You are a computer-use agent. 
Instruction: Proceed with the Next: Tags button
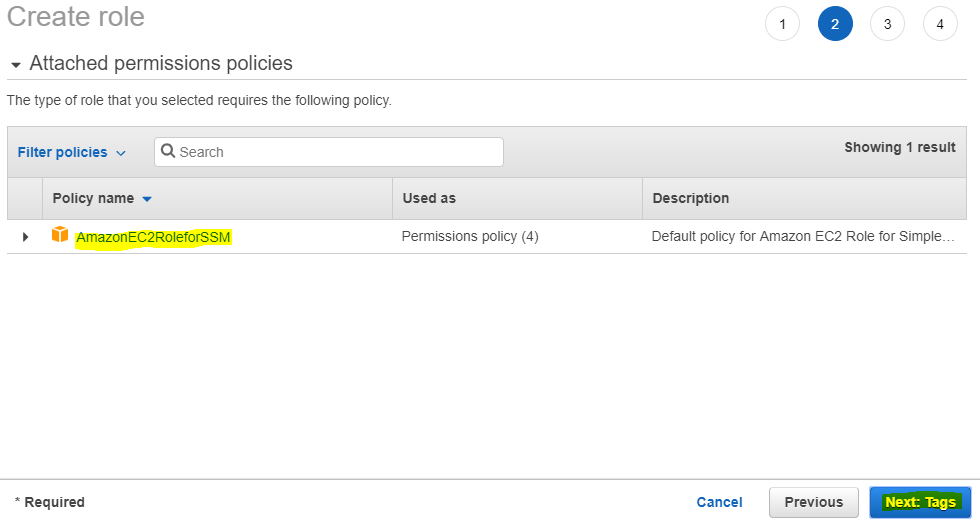click(x=920, y=502)
